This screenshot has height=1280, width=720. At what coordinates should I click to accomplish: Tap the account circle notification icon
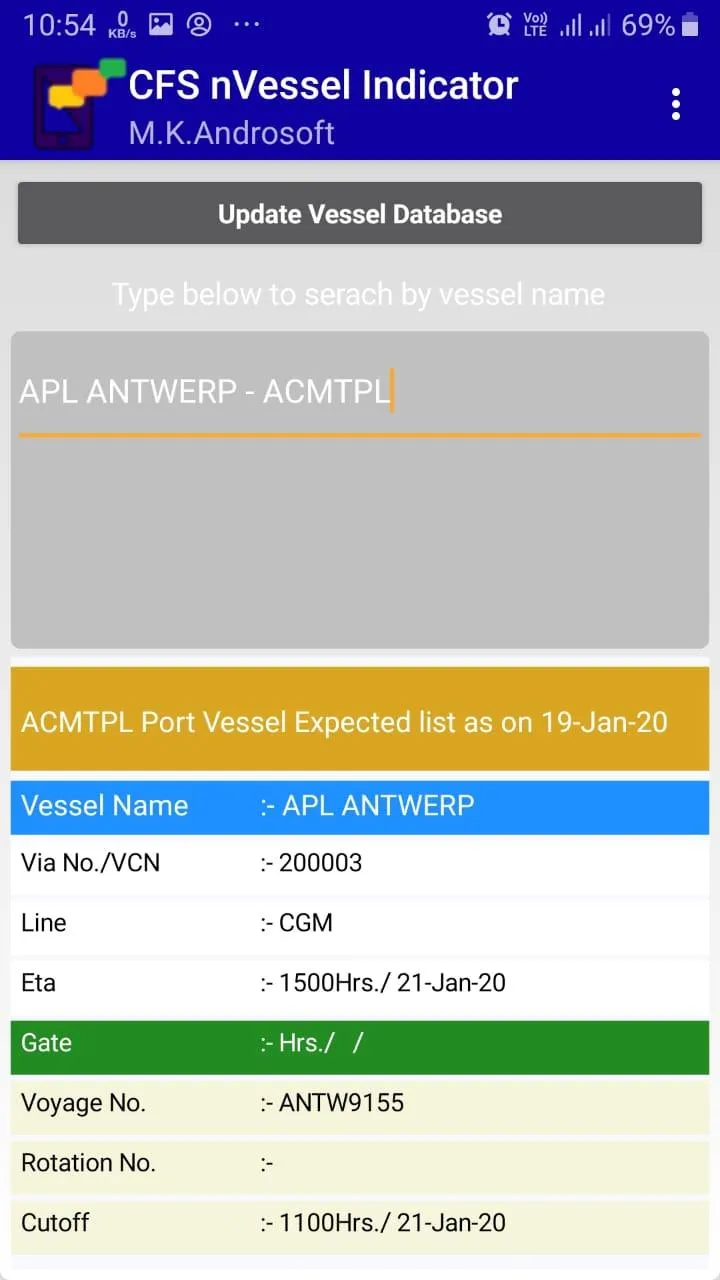tap(200, 25)
